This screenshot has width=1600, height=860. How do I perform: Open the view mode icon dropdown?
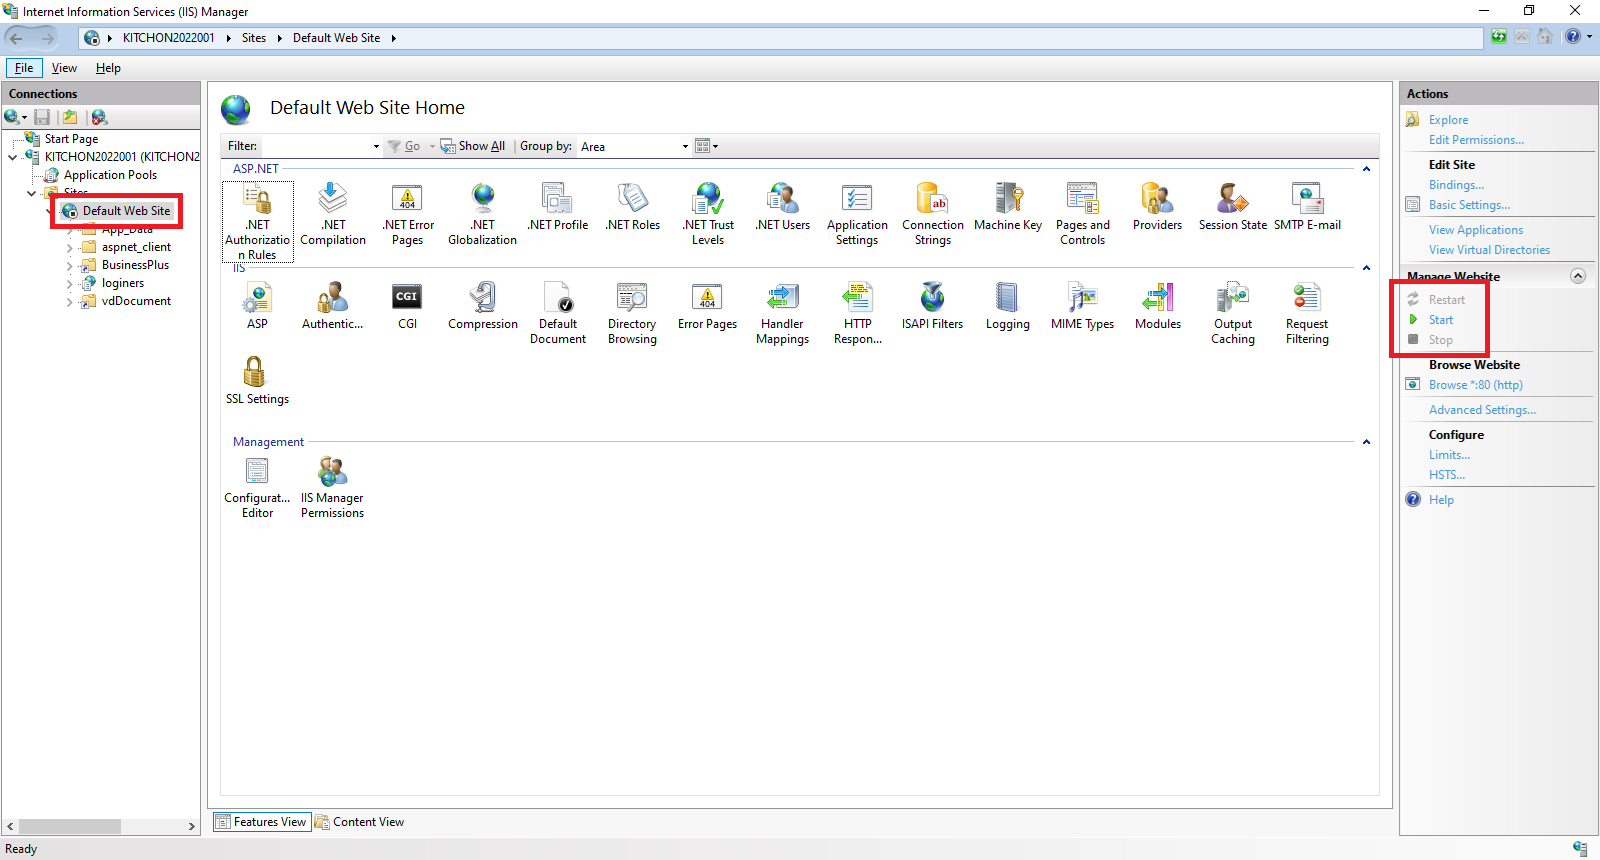tap(707, 146)
